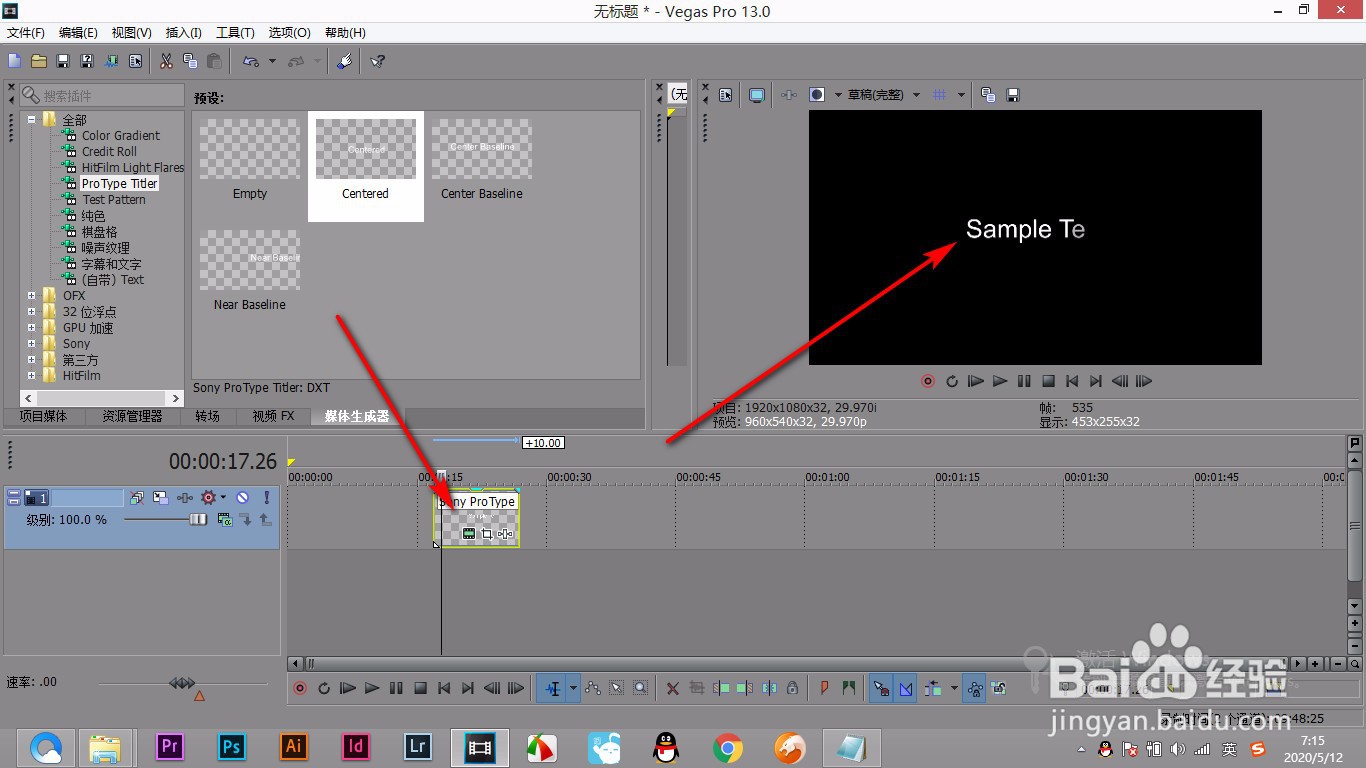
Task: Select Color Gradient generator
Action: [121, 136]
